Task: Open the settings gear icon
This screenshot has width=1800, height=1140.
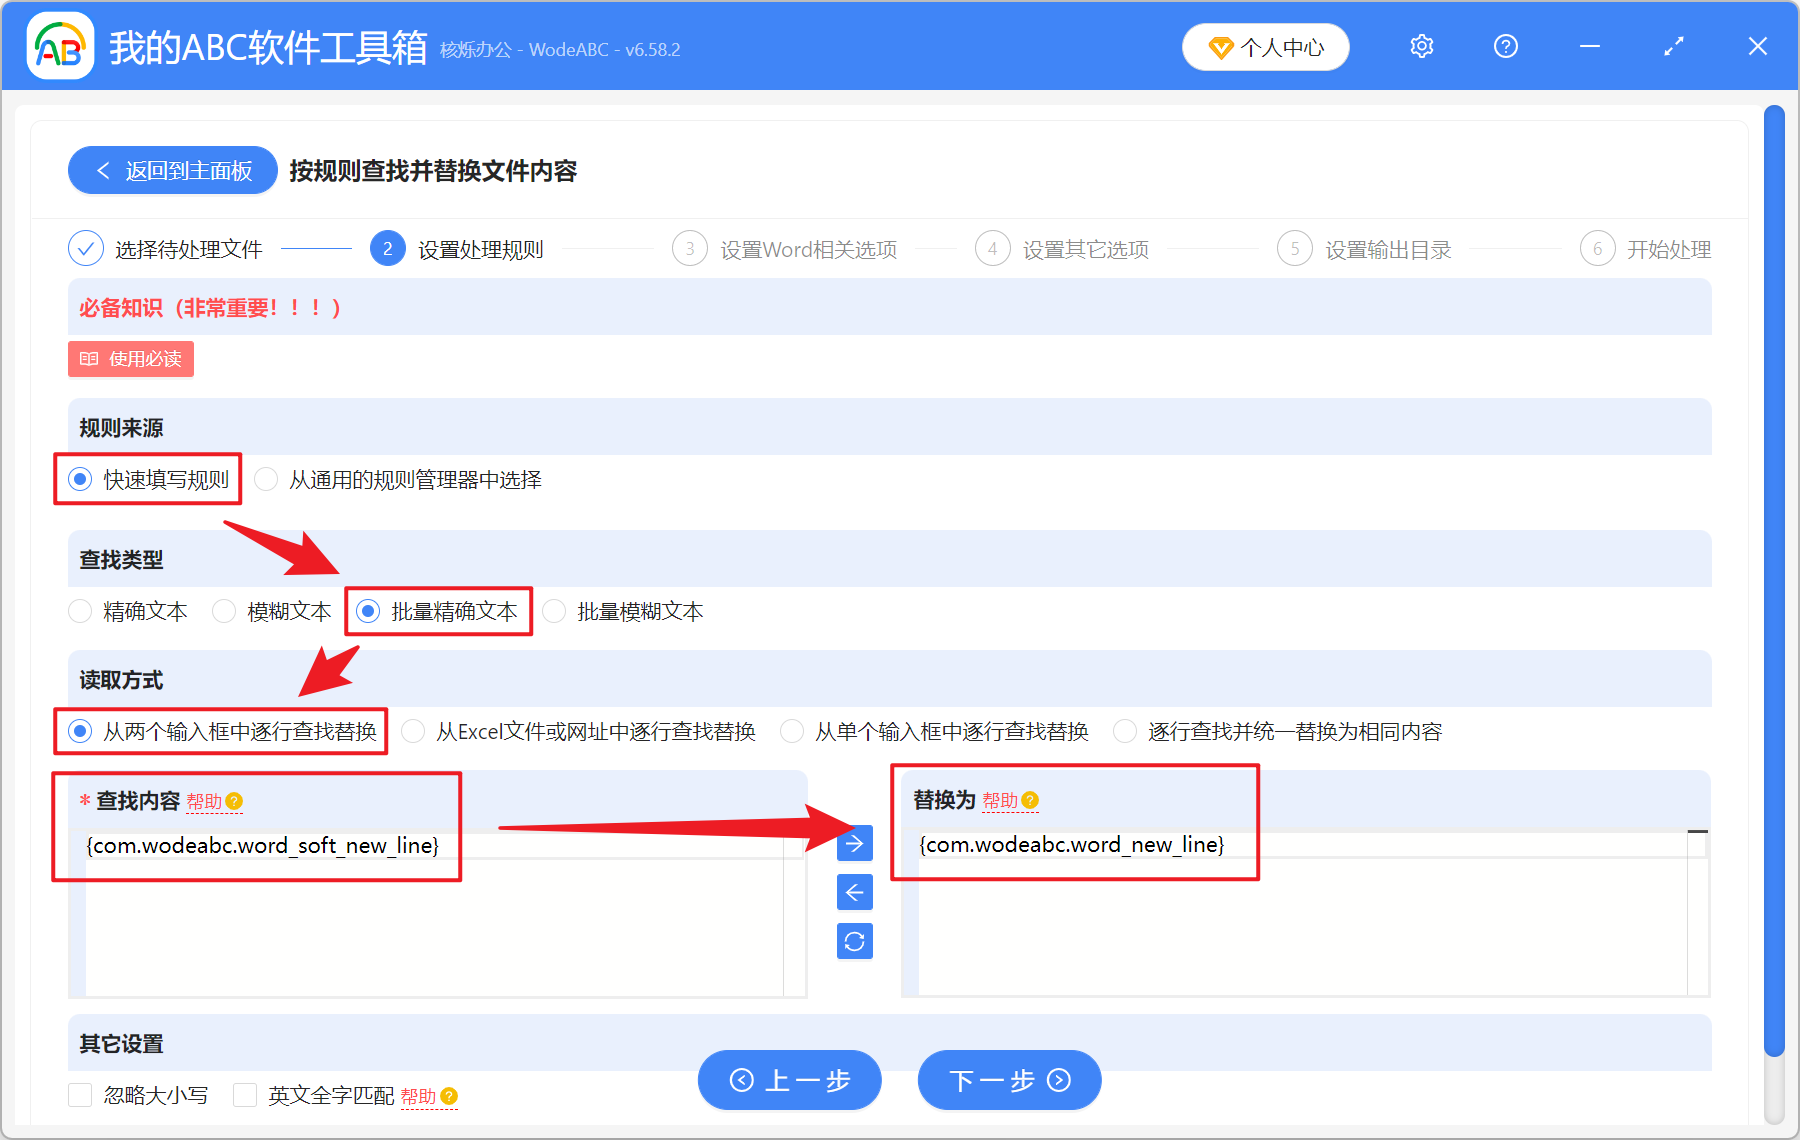Action: tap(1421, 46)
